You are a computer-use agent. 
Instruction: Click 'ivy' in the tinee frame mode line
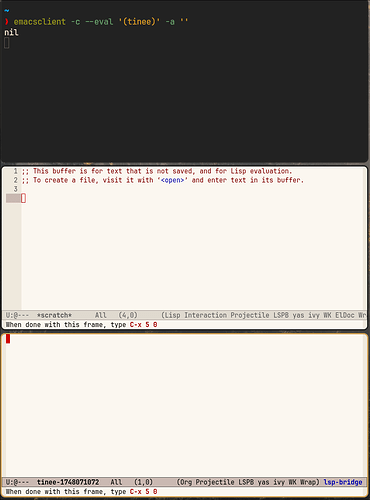279,482
